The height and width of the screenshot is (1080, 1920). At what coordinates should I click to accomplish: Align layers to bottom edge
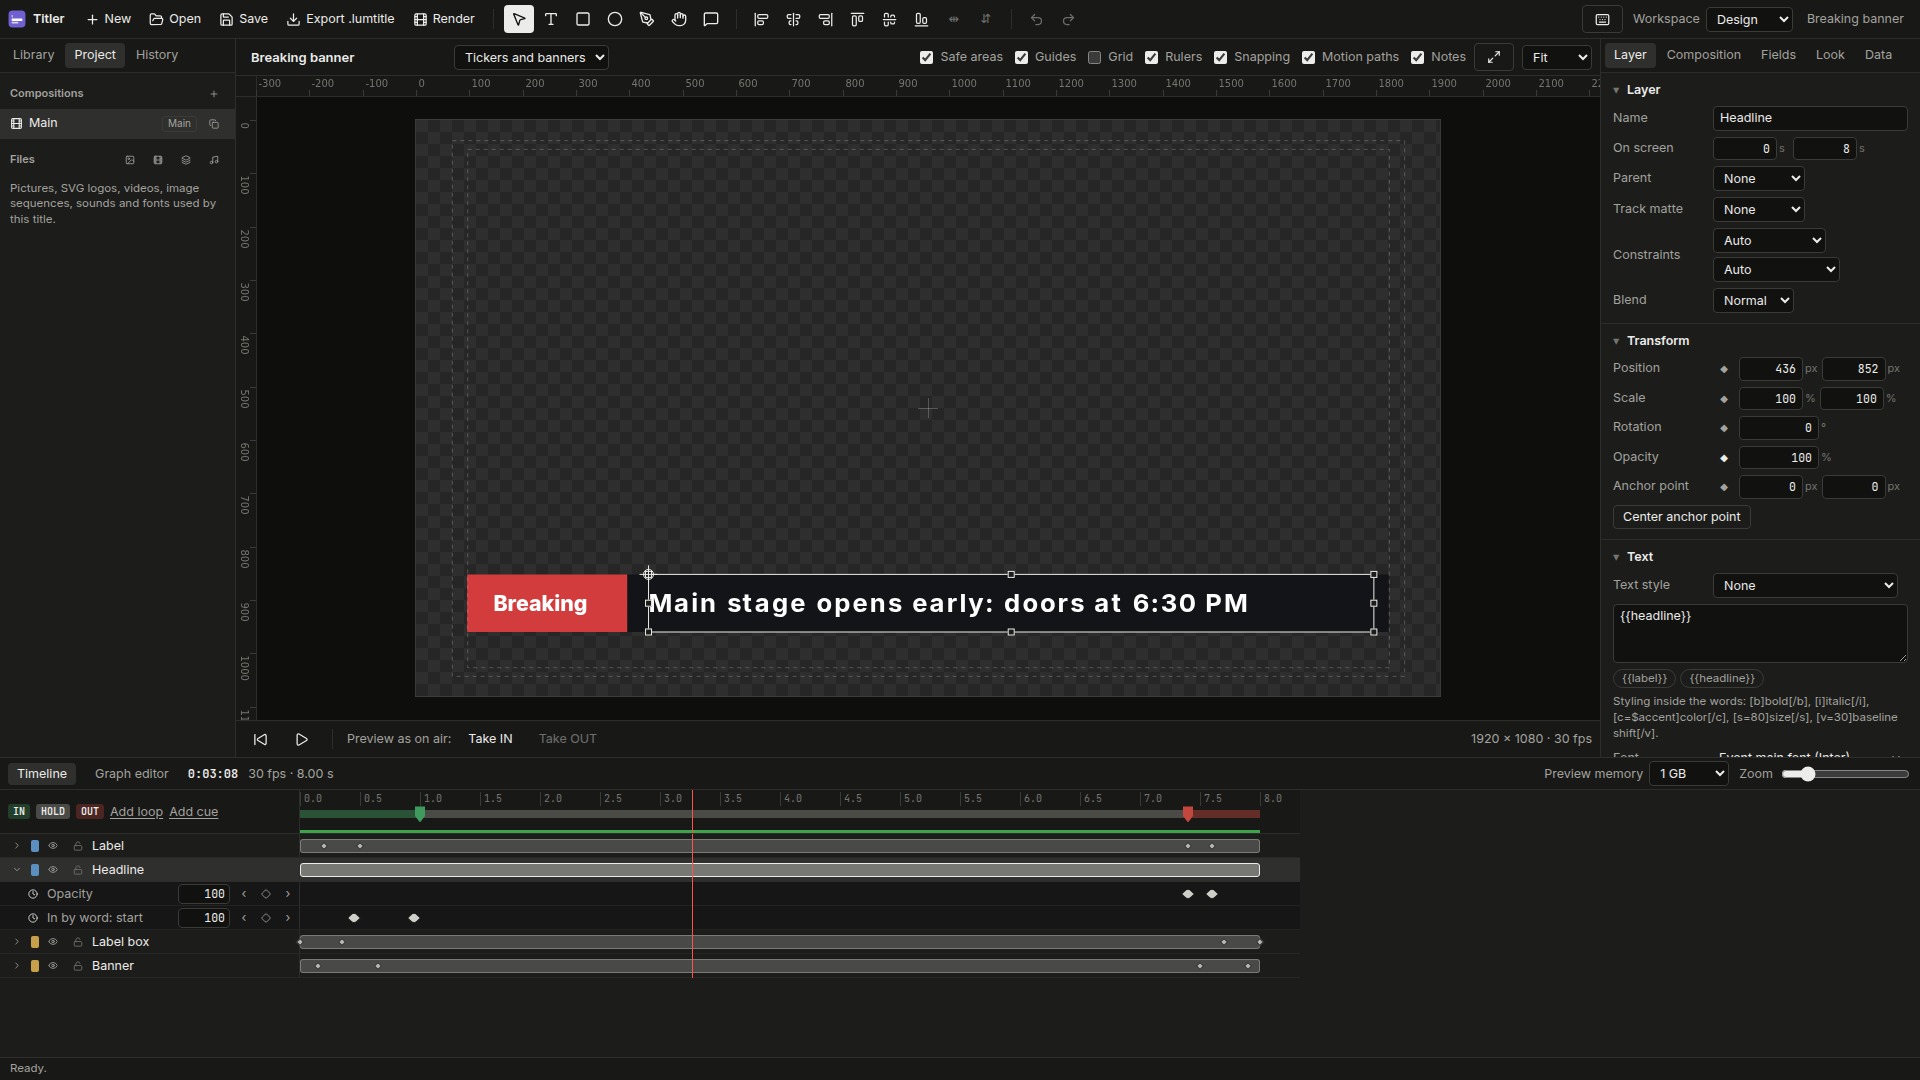921,19
